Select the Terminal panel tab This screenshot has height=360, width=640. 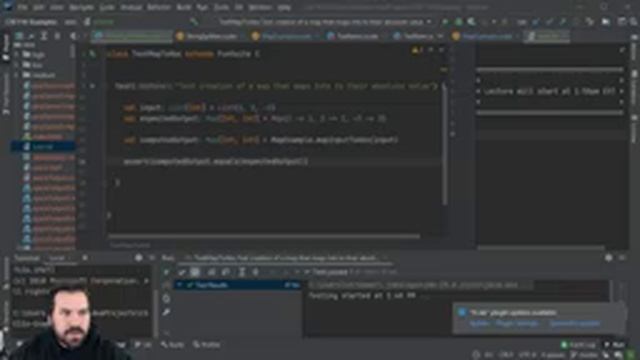(27, 258)
